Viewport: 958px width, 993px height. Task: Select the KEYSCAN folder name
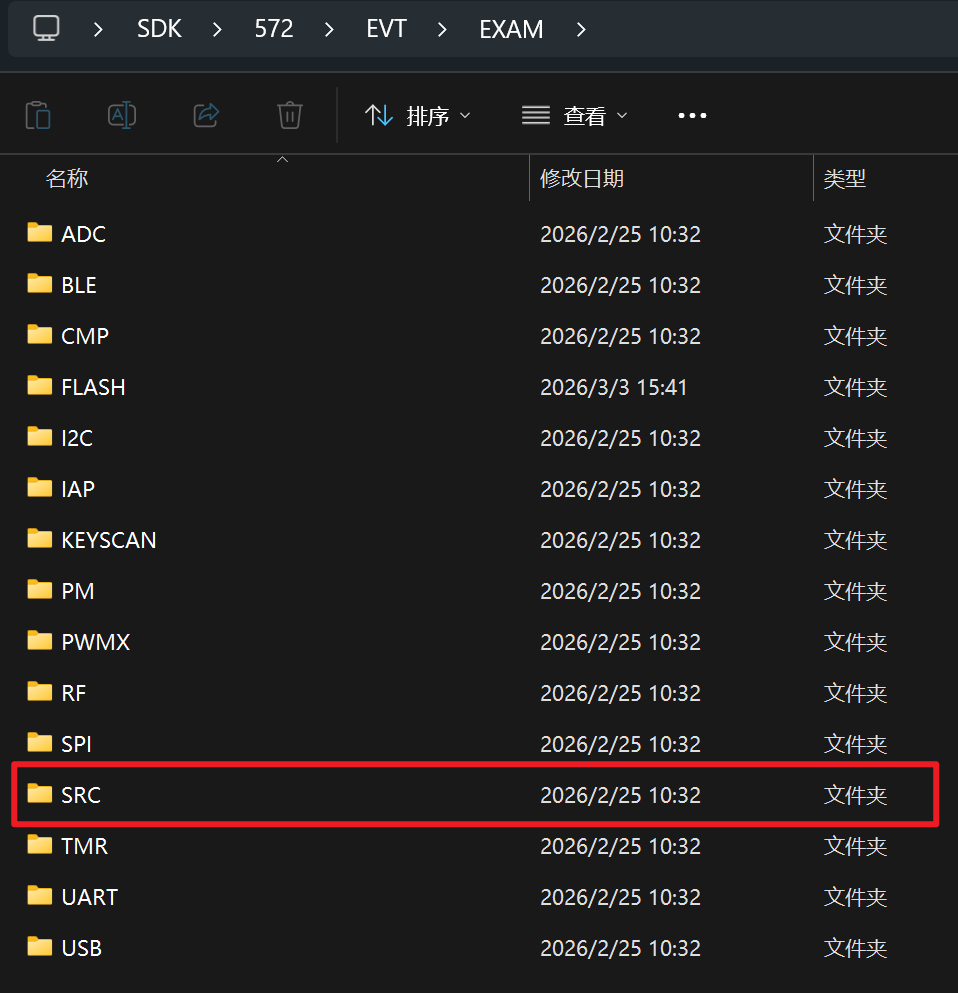click(109, 540)
